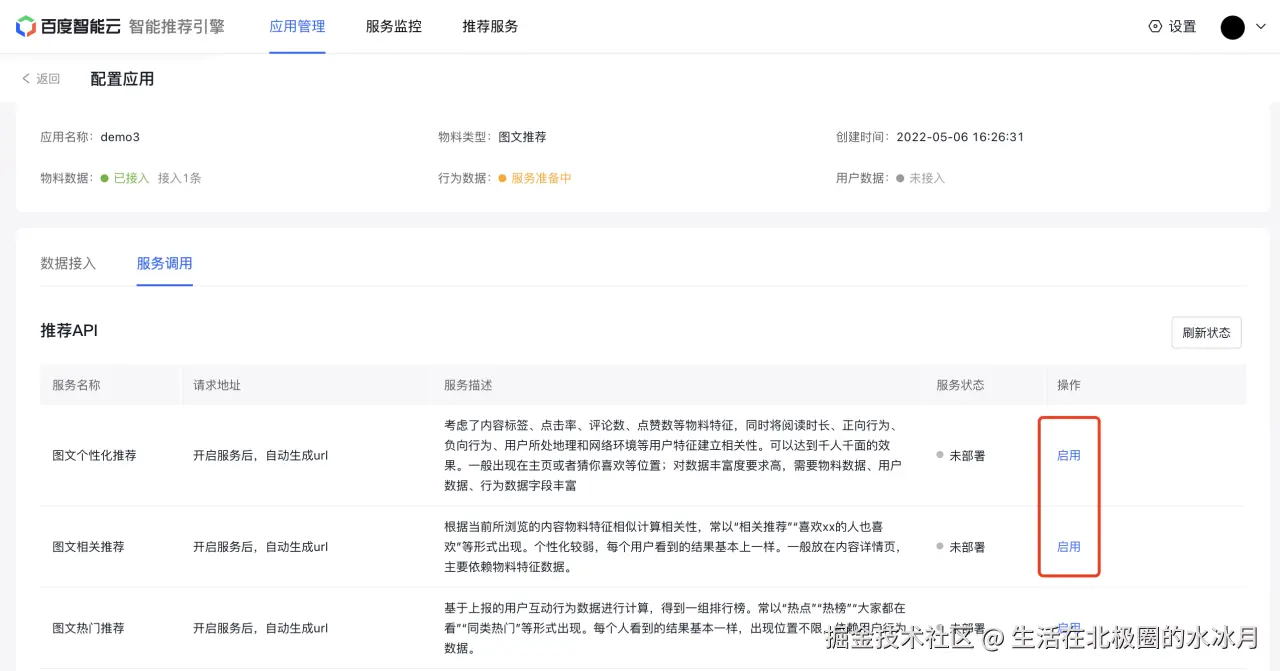Click the 服务状态 column header
This screenshot has height=671, width=1280.
pyautogui.click(x=960, y=385)
